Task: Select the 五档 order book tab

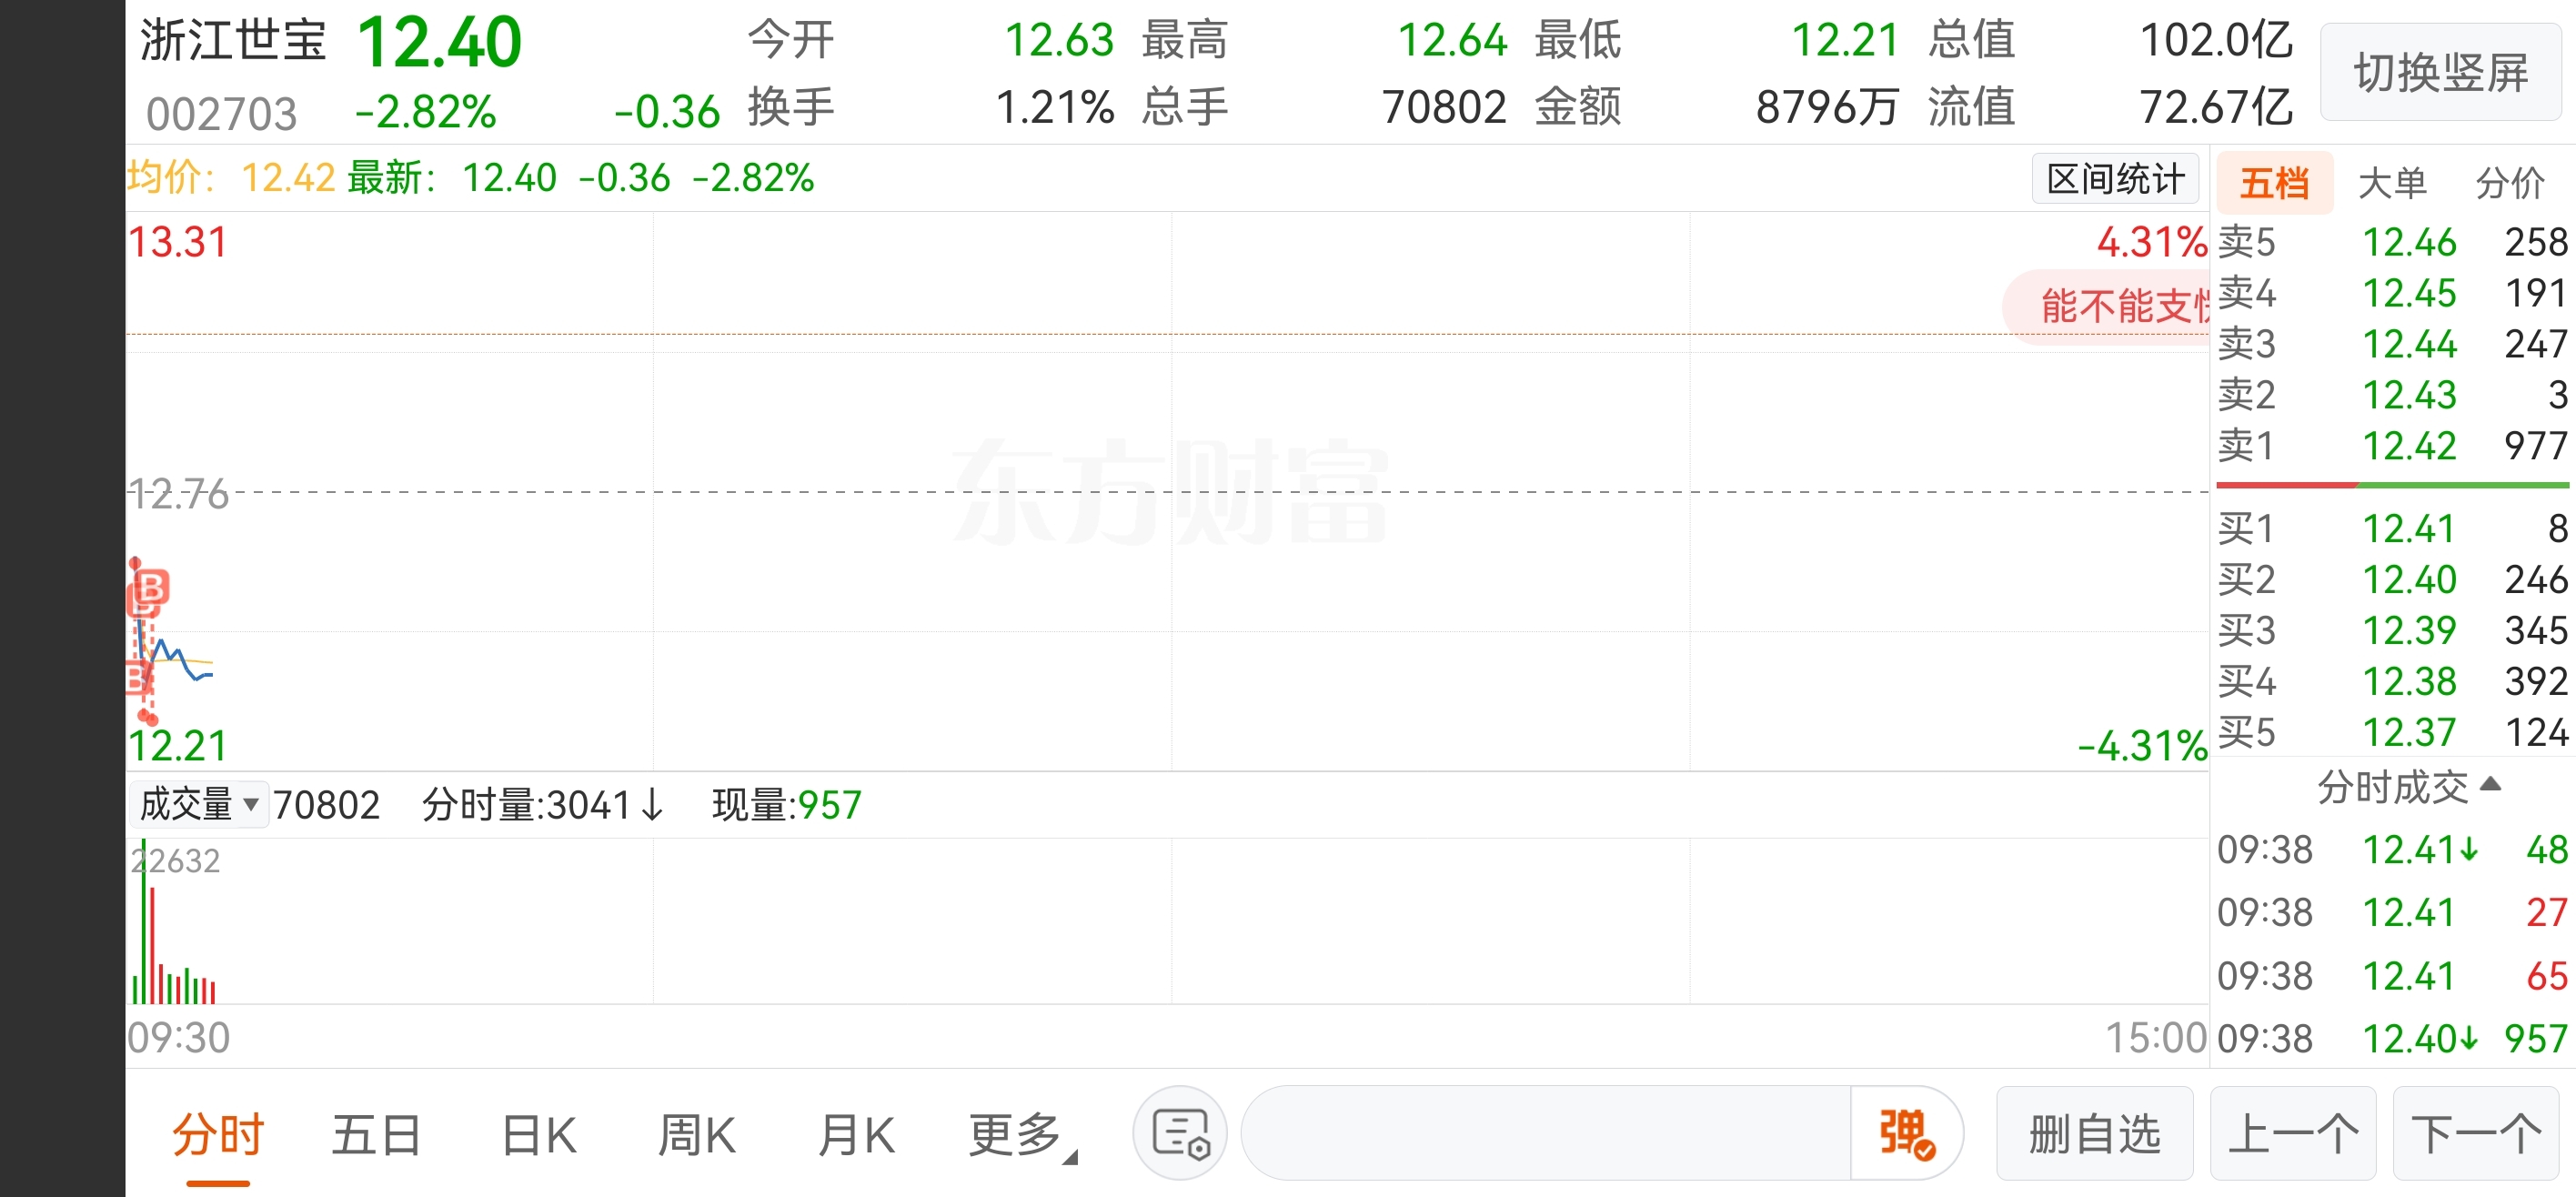Action: [x=2275, y=183]
